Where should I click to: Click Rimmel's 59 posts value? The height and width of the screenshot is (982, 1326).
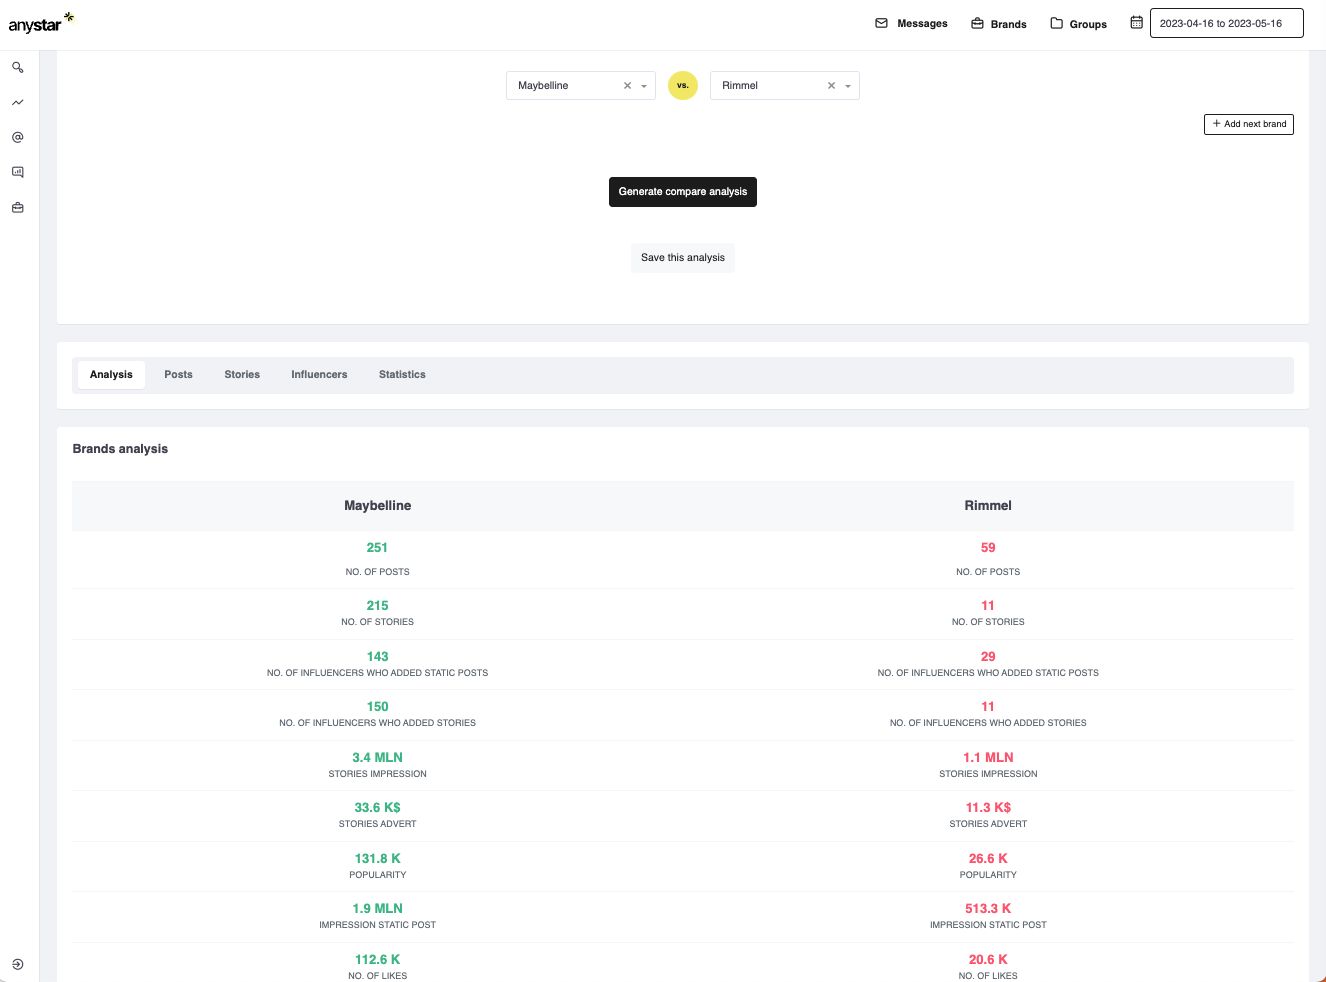point(988,548)
